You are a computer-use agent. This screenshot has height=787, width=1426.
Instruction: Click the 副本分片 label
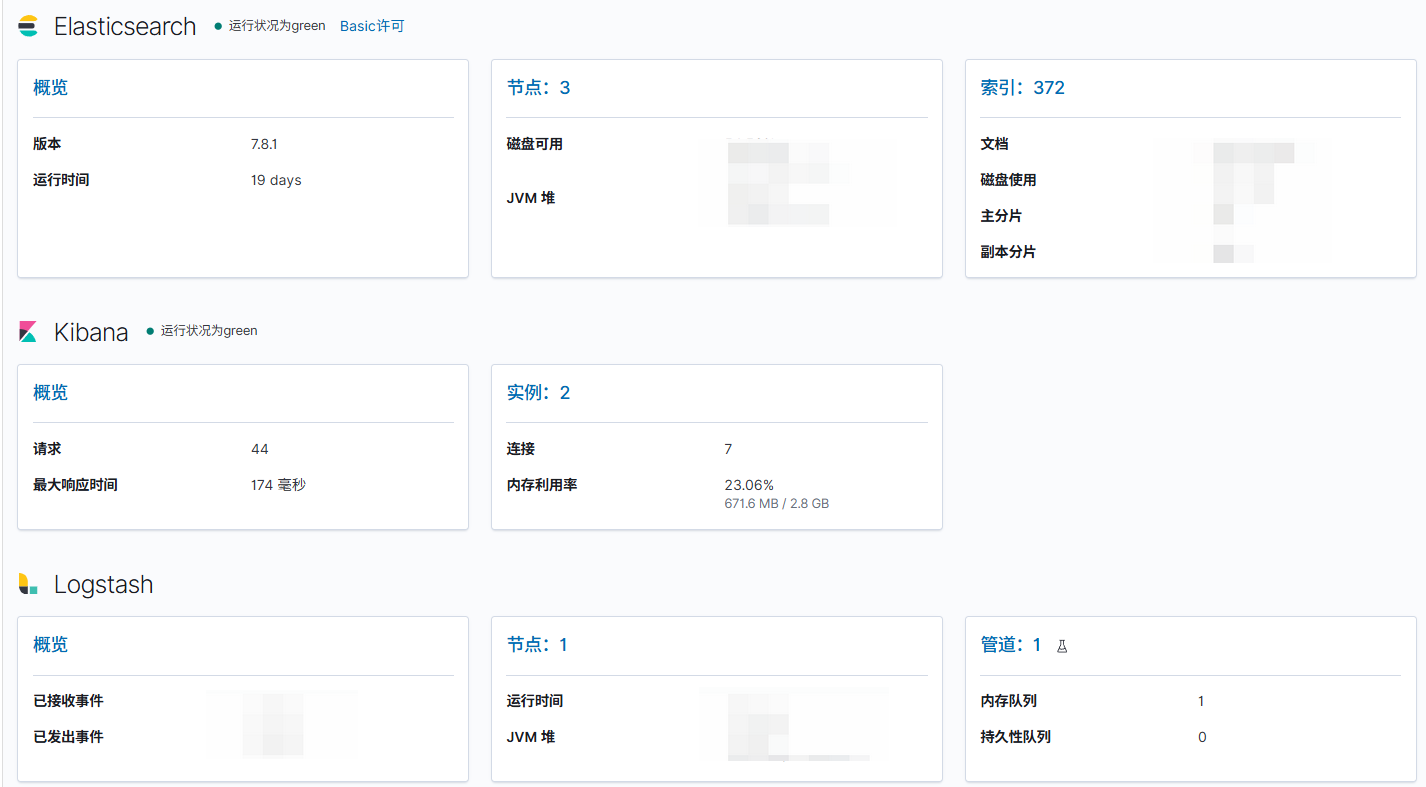1008,252
